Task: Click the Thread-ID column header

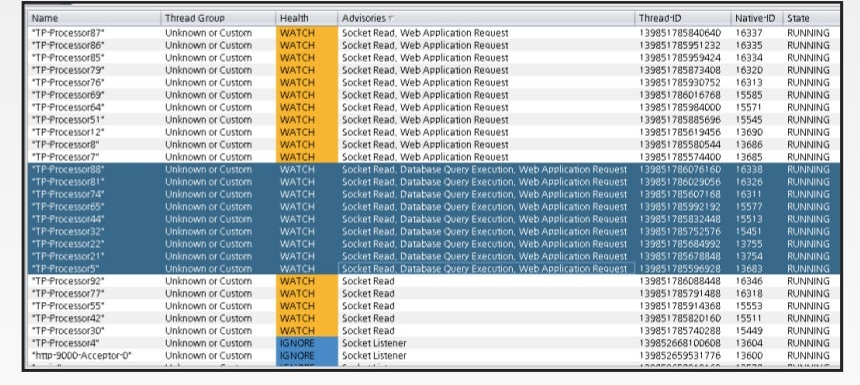Action: tap(683, 18)
